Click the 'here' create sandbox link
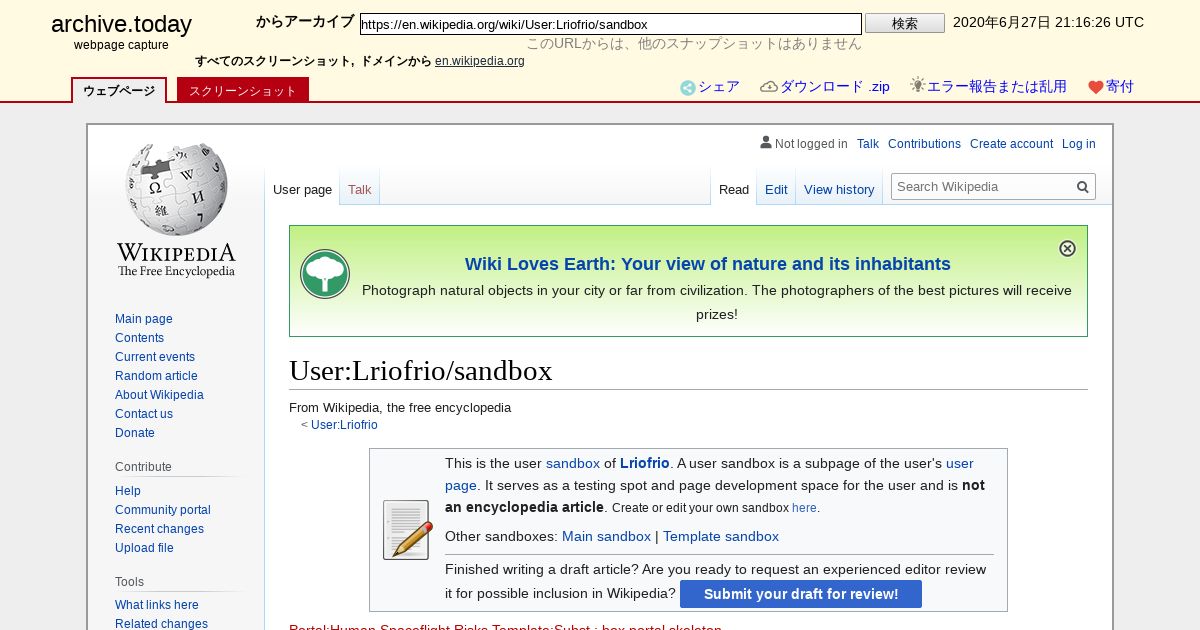The image size is (1200, 630). tap(804, 508)
